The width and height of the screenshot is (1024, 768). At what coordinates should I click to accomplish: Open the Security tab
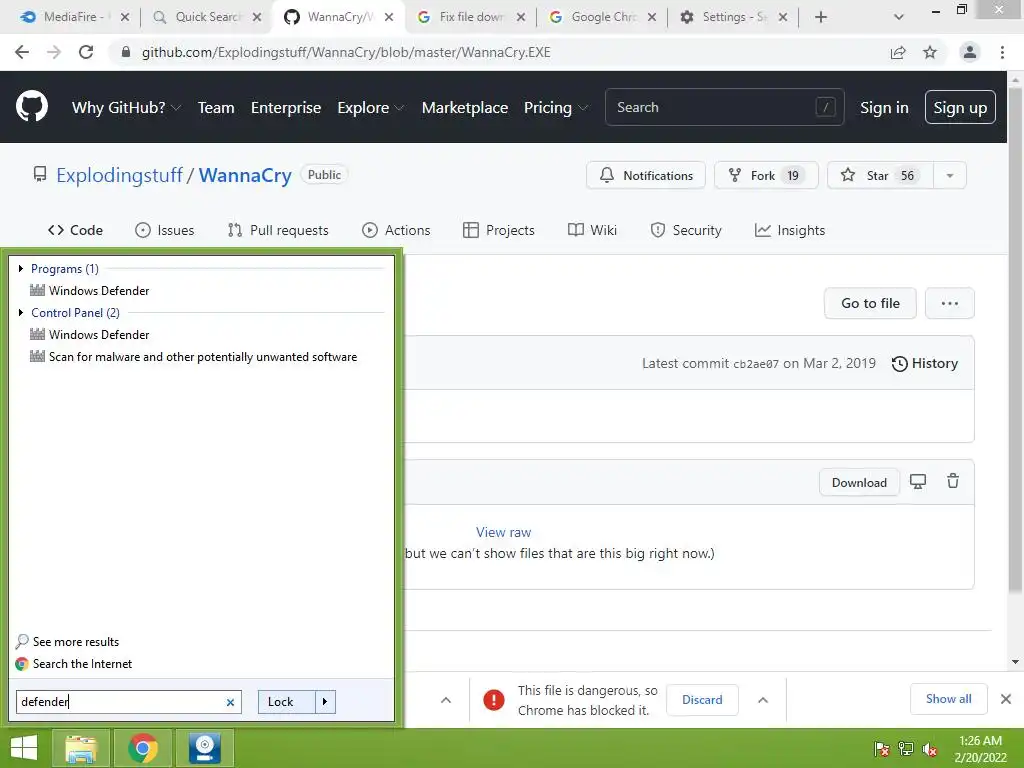point(686,230)
